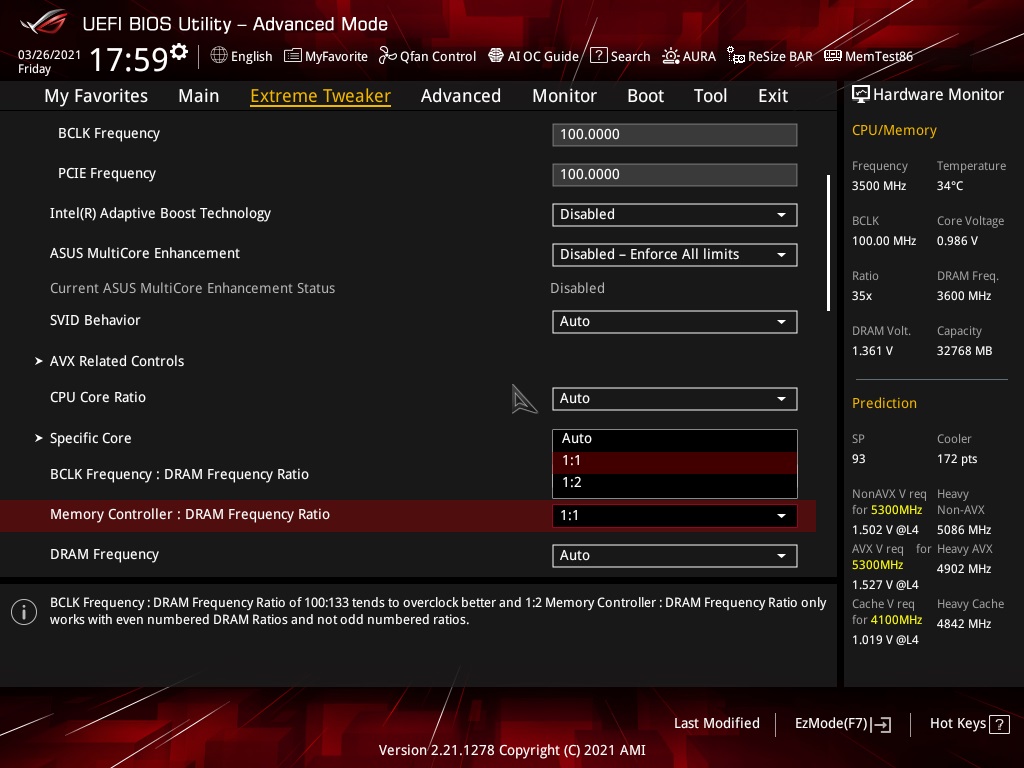The image size is (1024, 768).
Task: Choose 1:1 in the open ratio list
Action: coord(675,461)
